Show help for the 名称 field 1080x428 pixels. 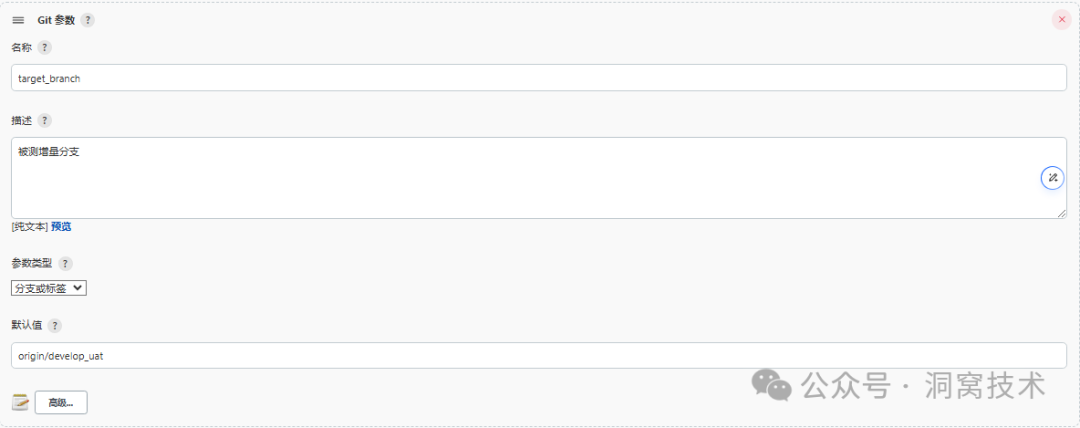click(44, 47)
